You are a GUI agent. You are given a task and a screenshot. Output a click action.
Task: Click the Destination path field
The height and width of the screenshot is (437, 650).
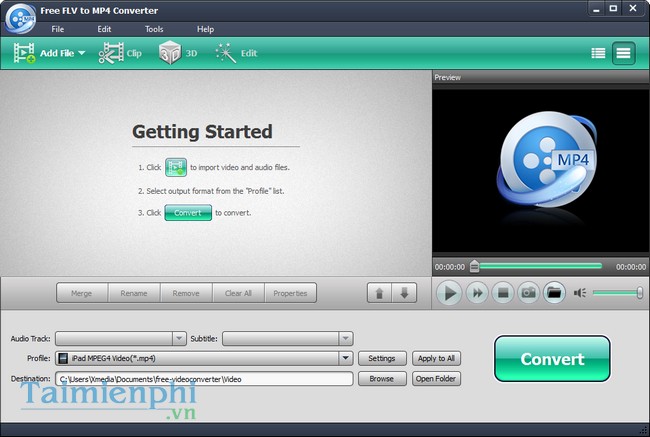[x=204, y=379]
